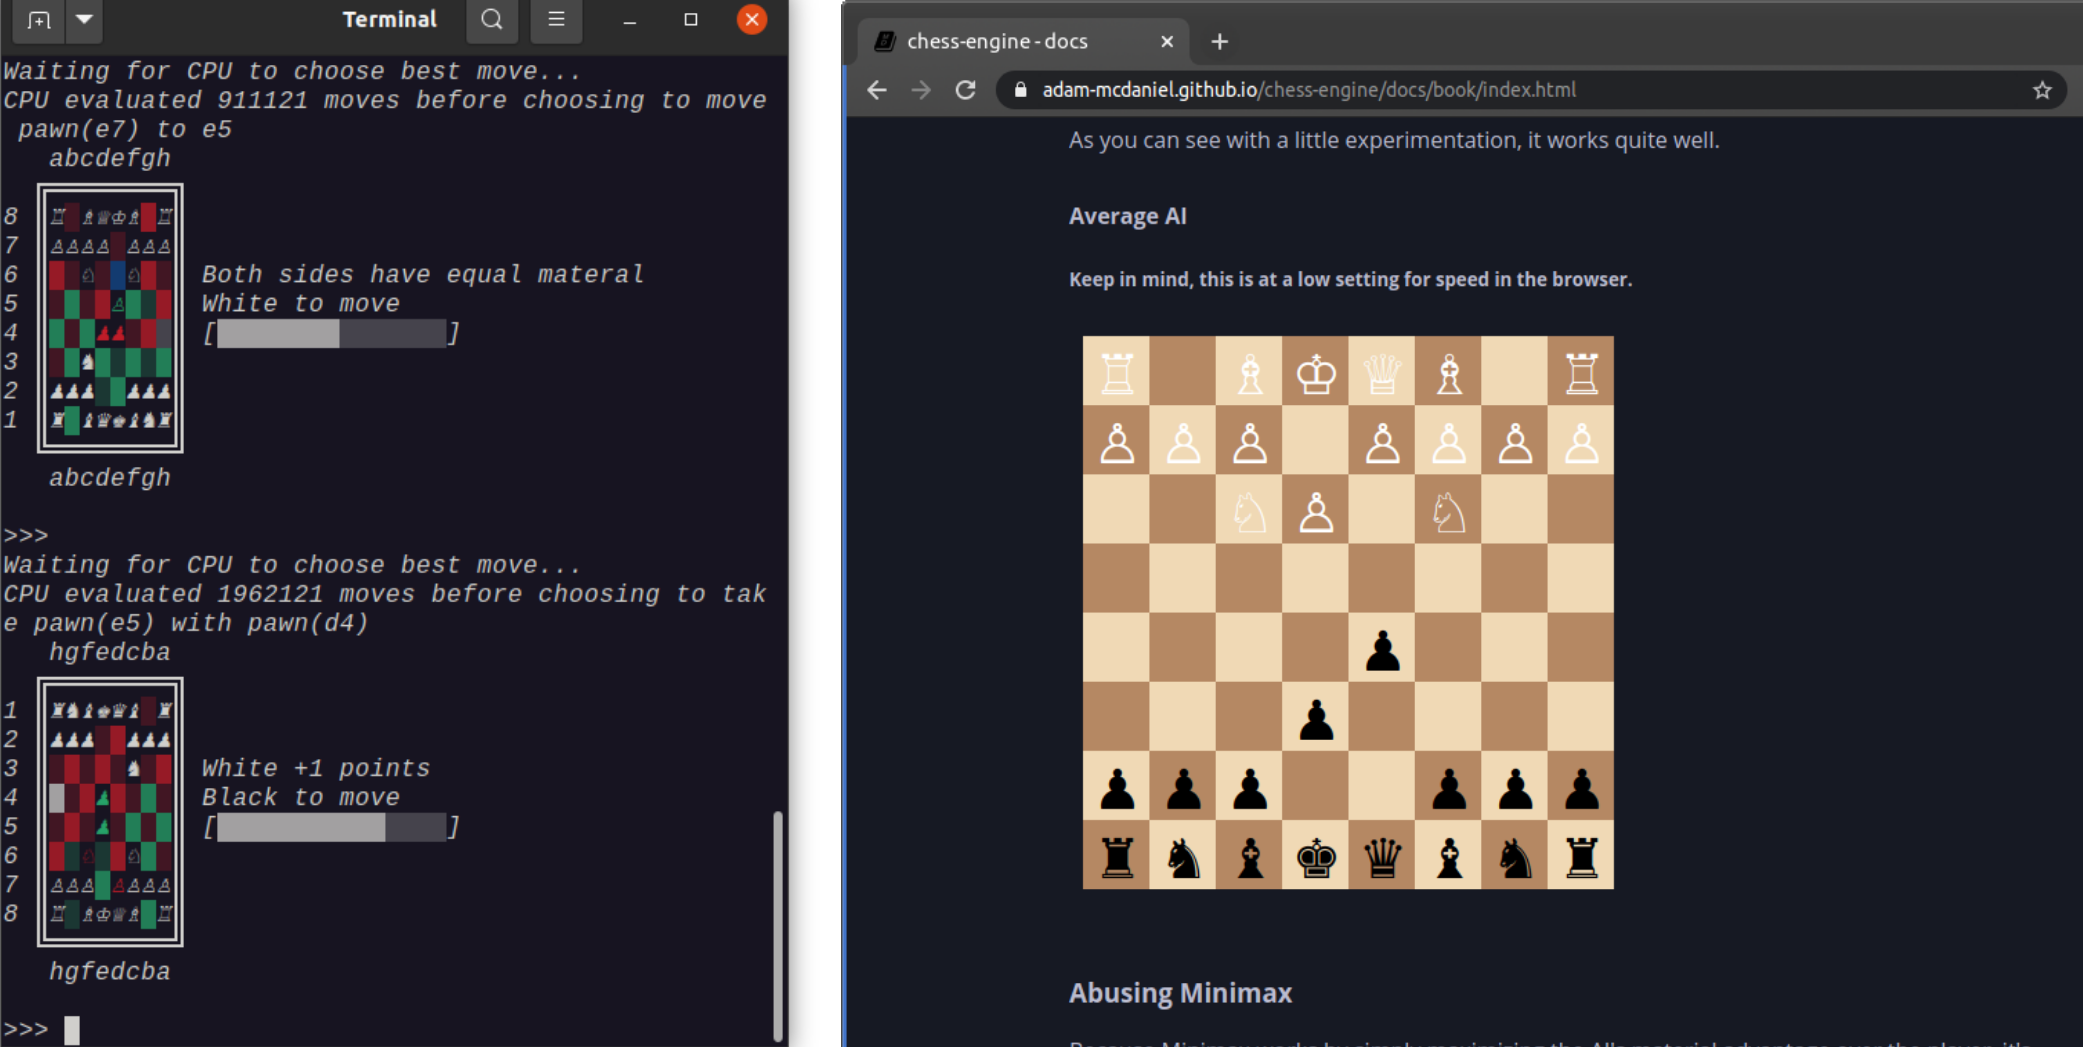Close the Terminal window
The image size is (2083, 1047).
coord(752,20)
